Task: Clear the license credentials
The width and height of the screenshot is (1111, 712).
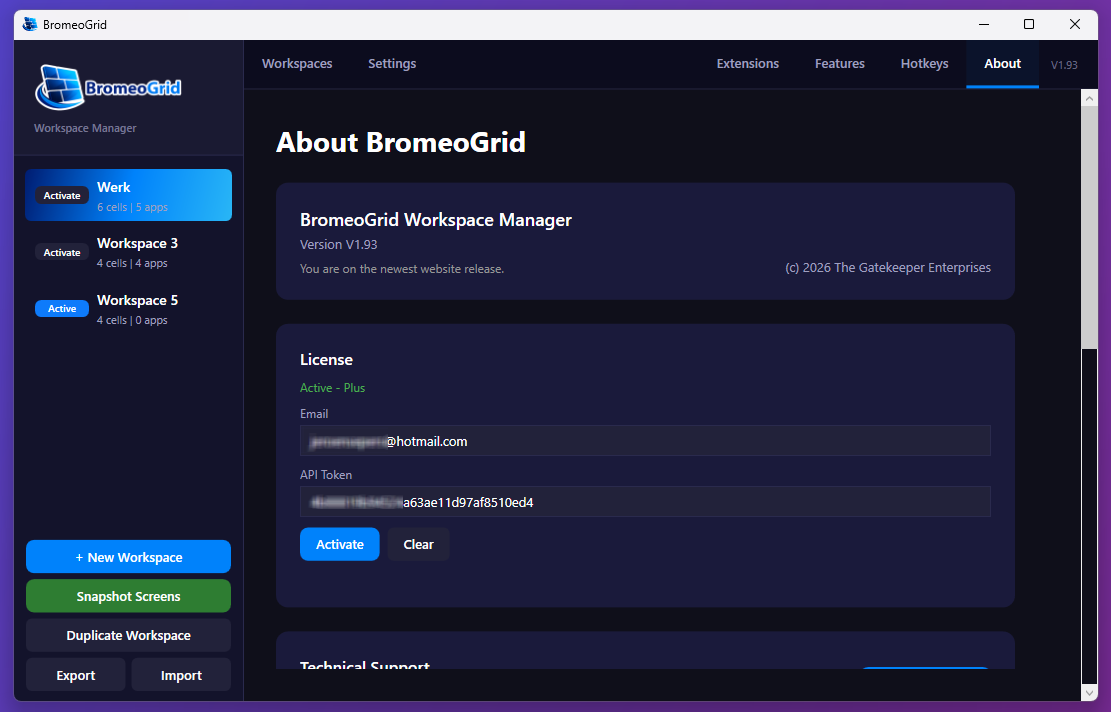Action: (418, 544)
